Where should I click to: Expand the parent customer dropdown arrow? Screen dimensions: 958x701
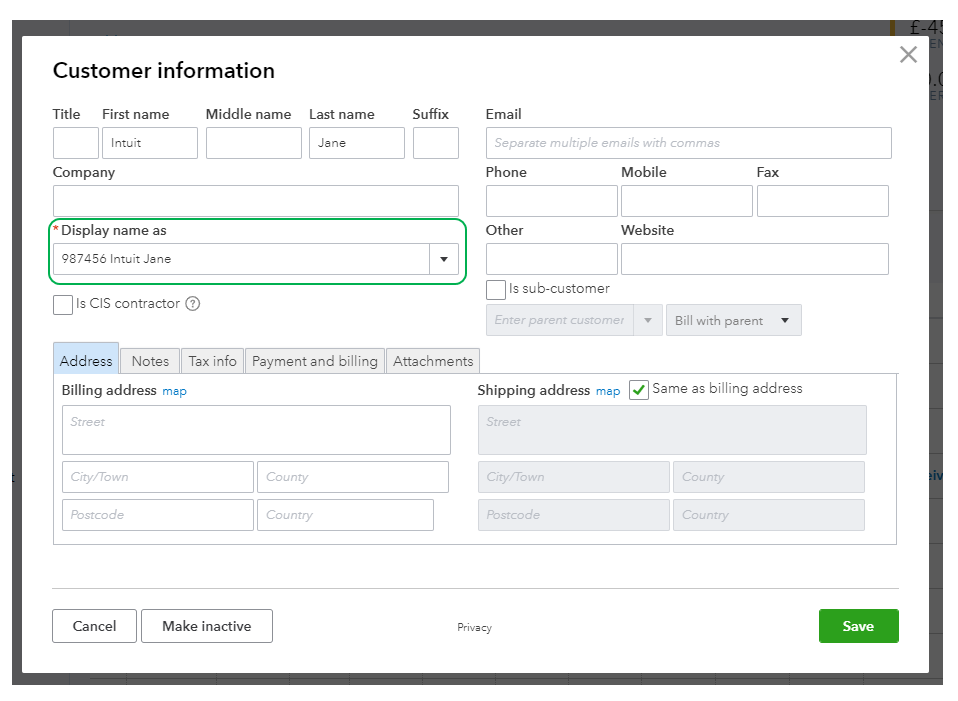click(647, 320)
